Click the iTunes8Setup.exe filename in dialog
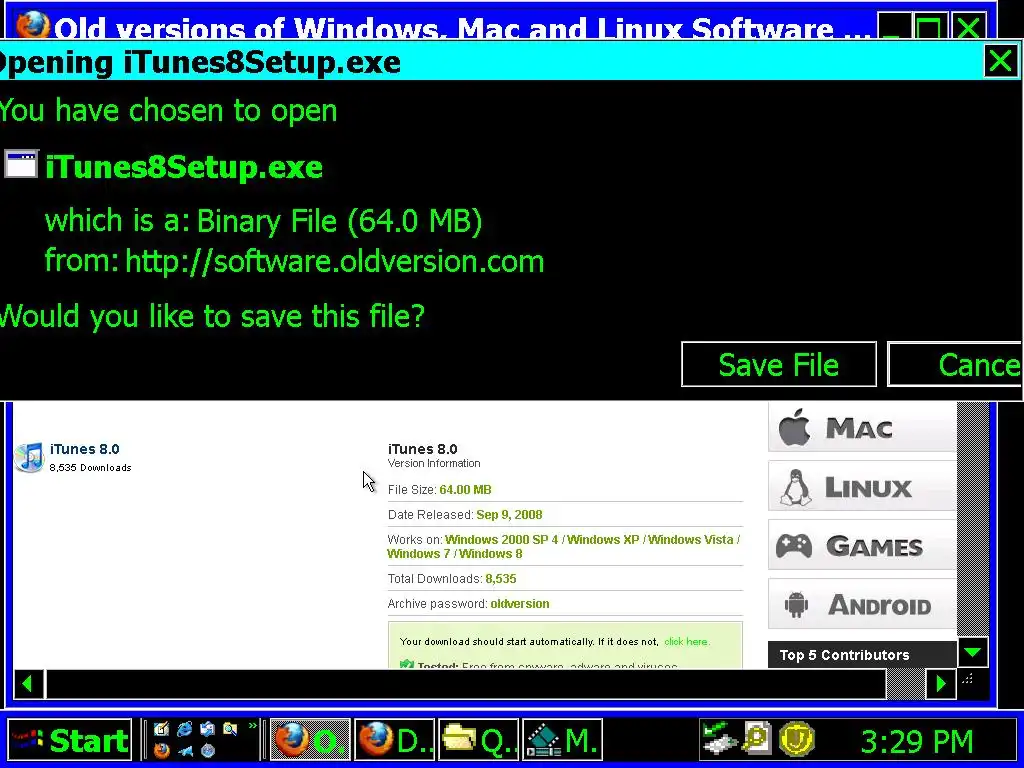This screenshot has width=1024, height=768. (x=184, y=167)
